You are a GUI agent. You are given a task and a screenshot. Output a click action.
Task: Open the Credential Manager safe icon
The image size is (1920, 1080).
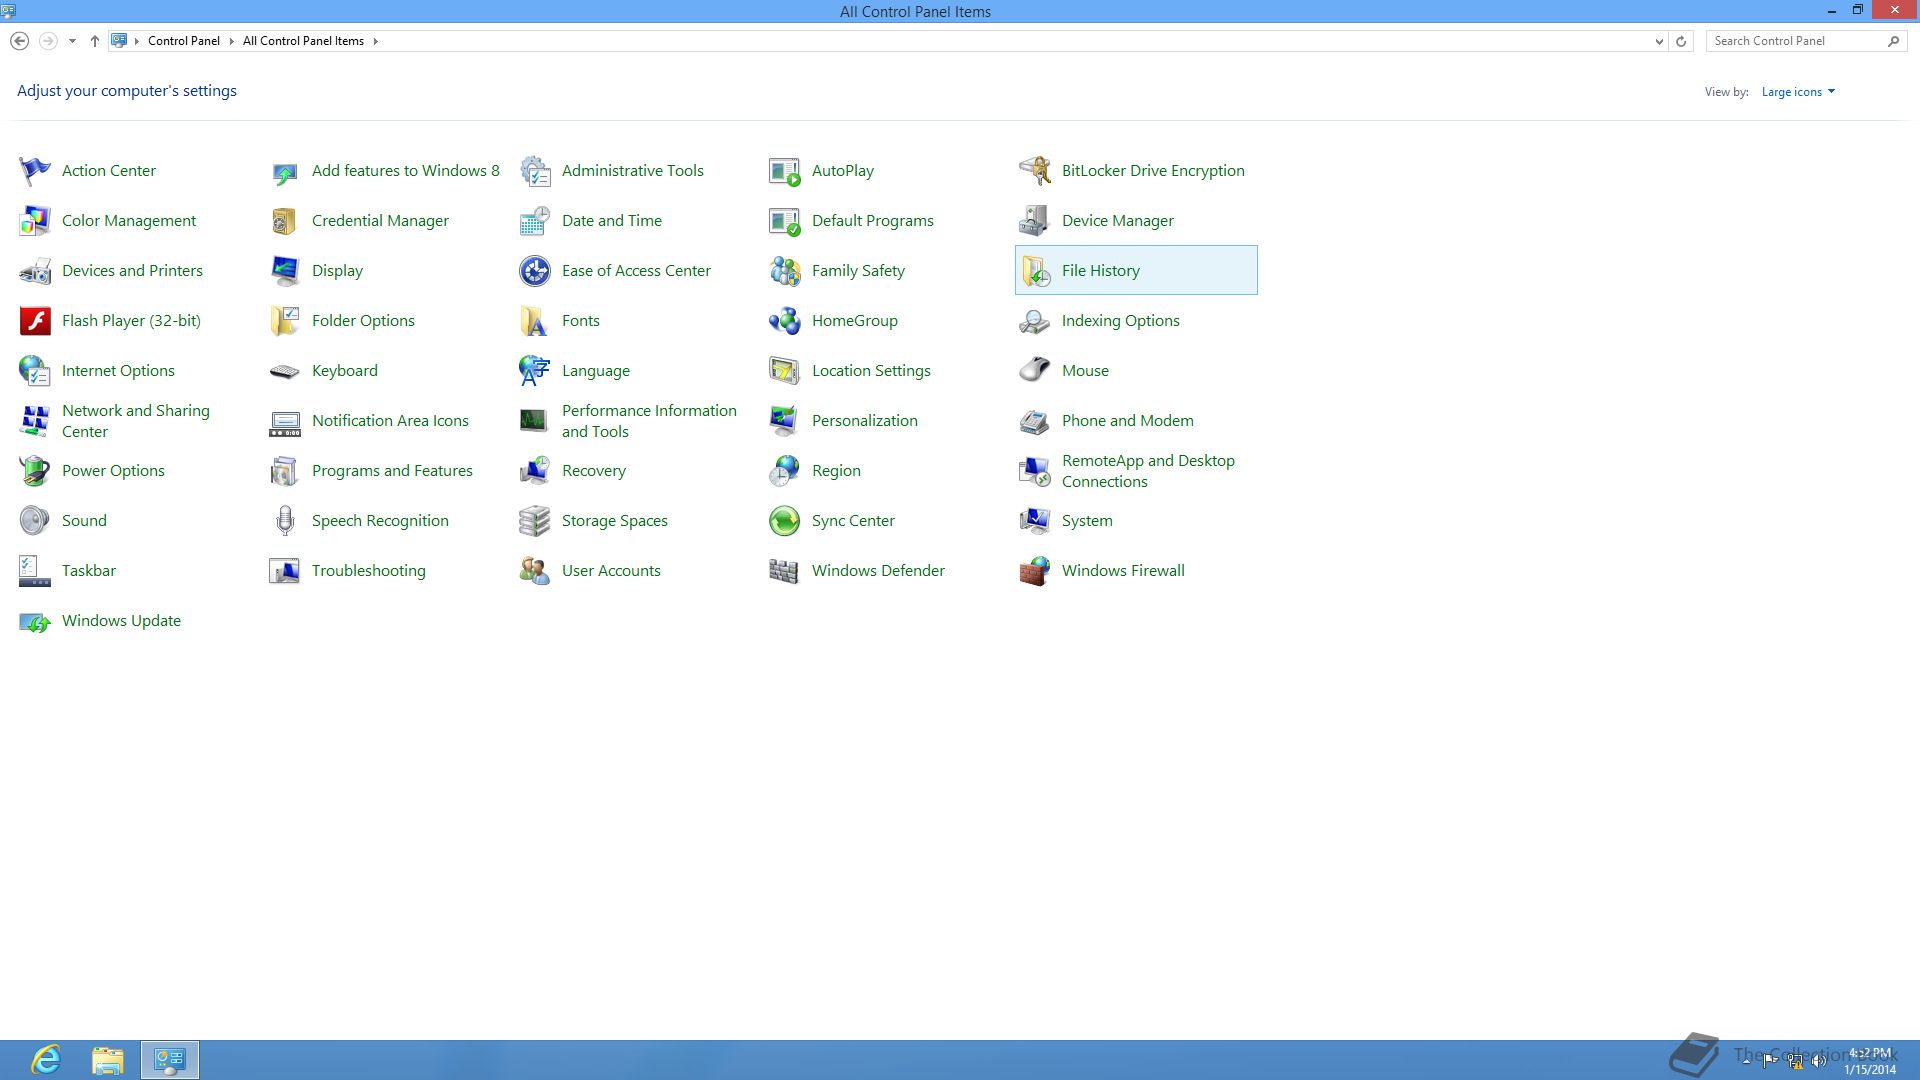pyautogui.click(x=285, y=221)
